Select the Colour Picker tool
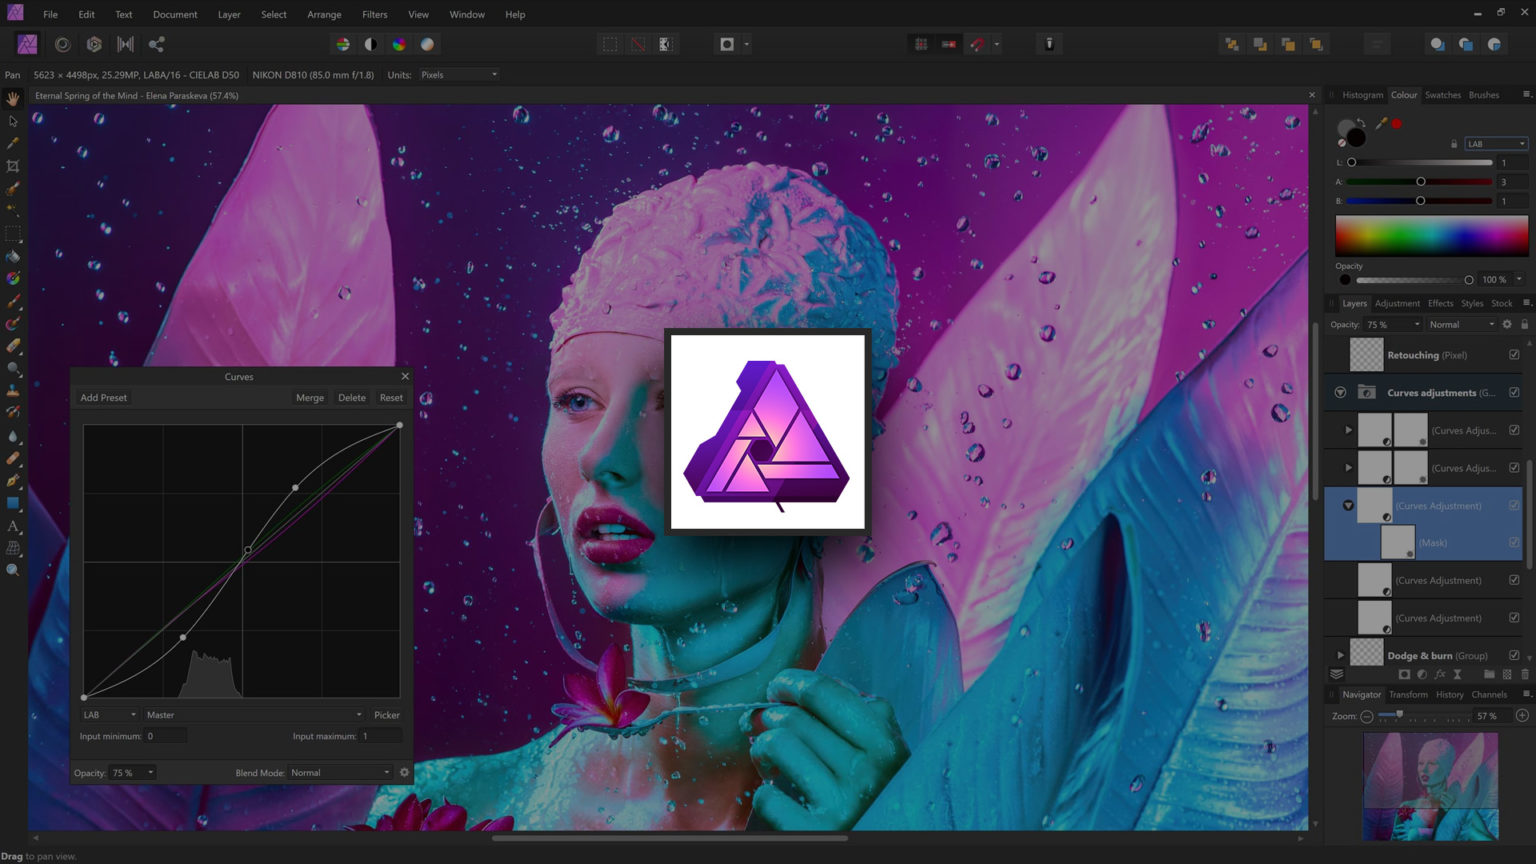The image size is (1536, 864). 13,143
